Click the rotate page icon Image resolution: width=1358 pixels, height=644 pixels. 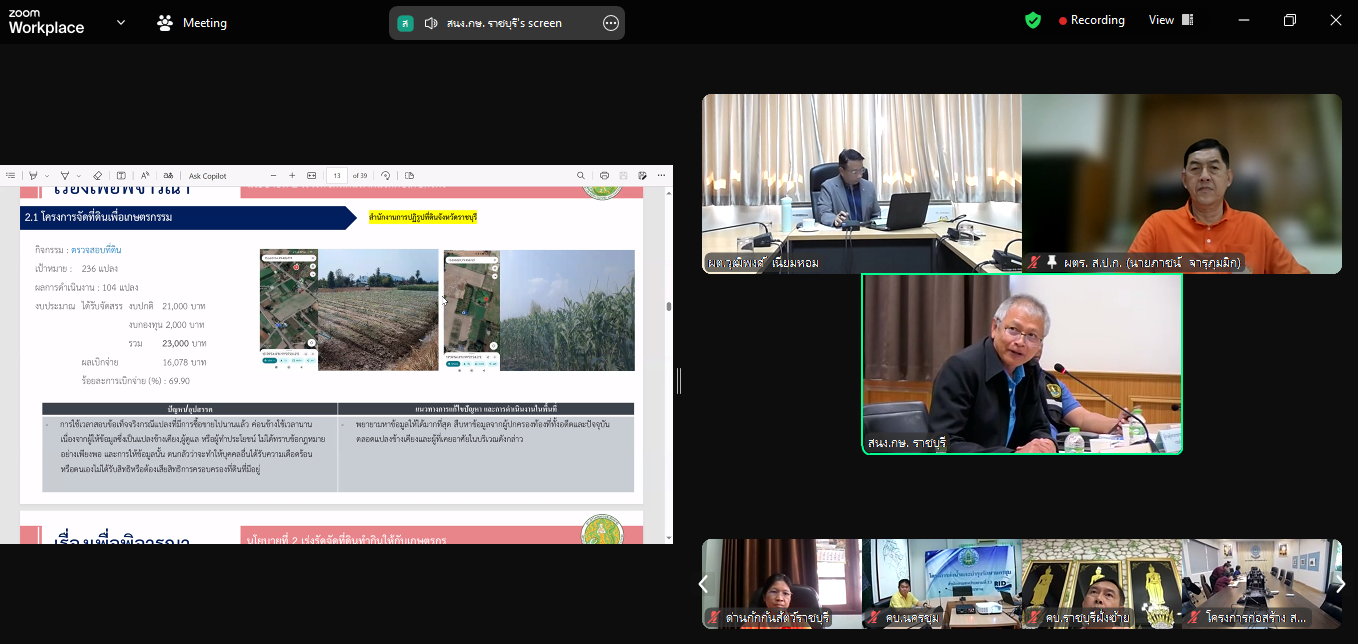386,176
